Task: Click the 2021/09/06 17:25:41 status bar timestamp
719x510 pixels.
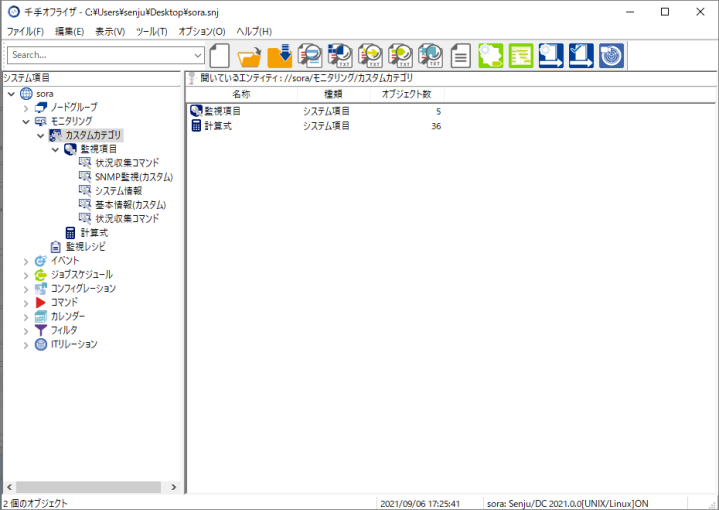Action: [x=420, y=504]
